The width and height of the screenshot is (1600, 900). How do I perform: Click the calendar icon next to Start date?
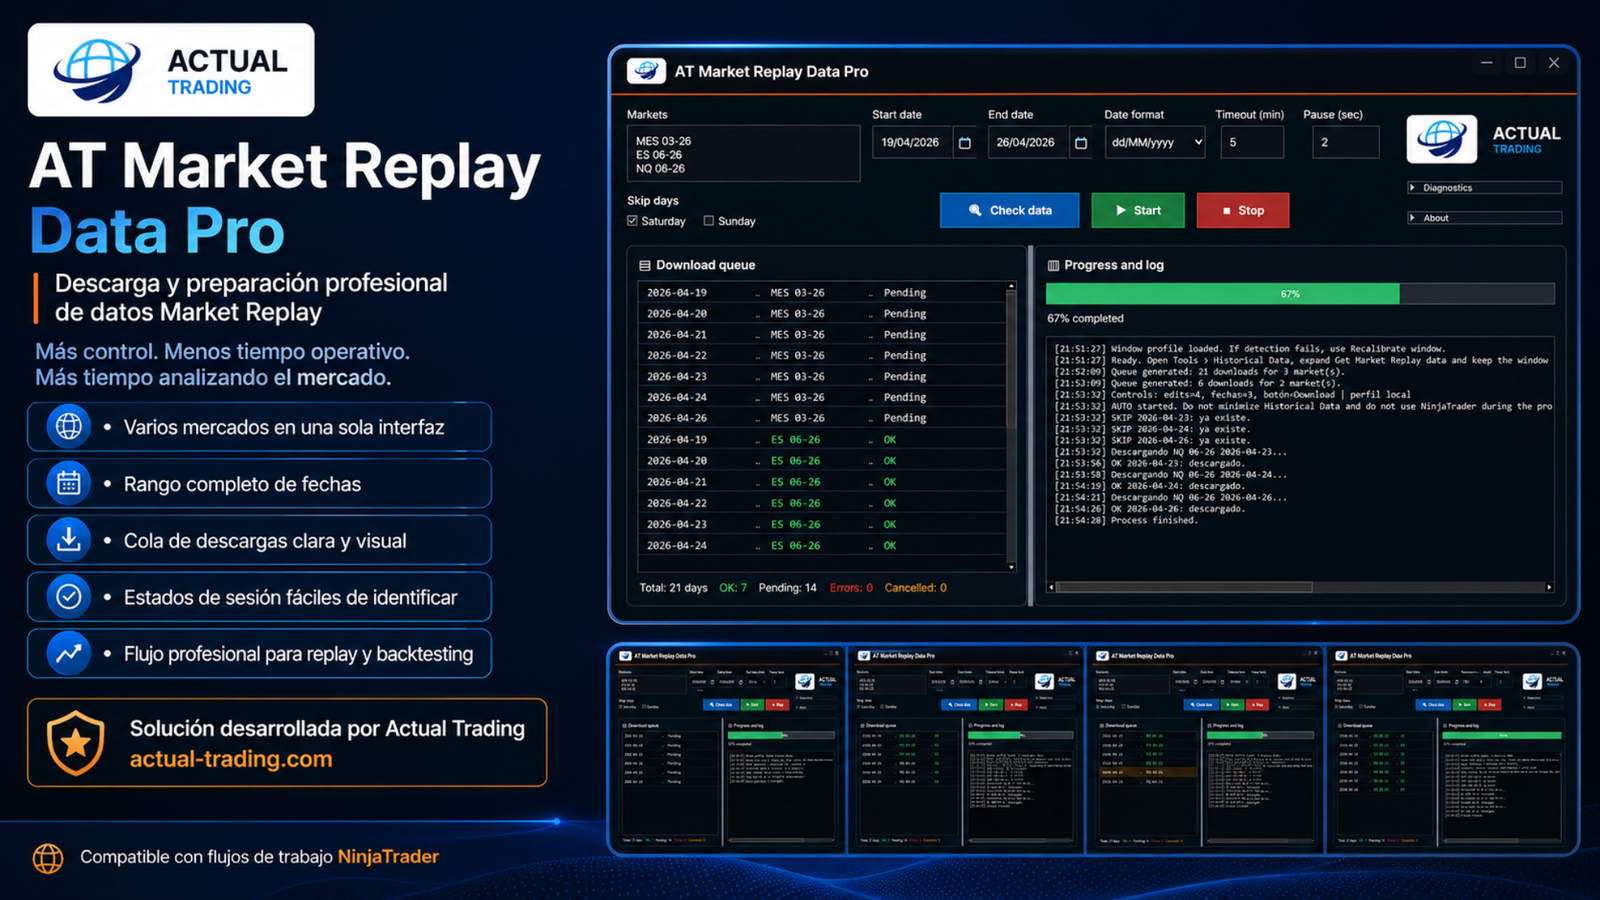(x=963, y=142)
